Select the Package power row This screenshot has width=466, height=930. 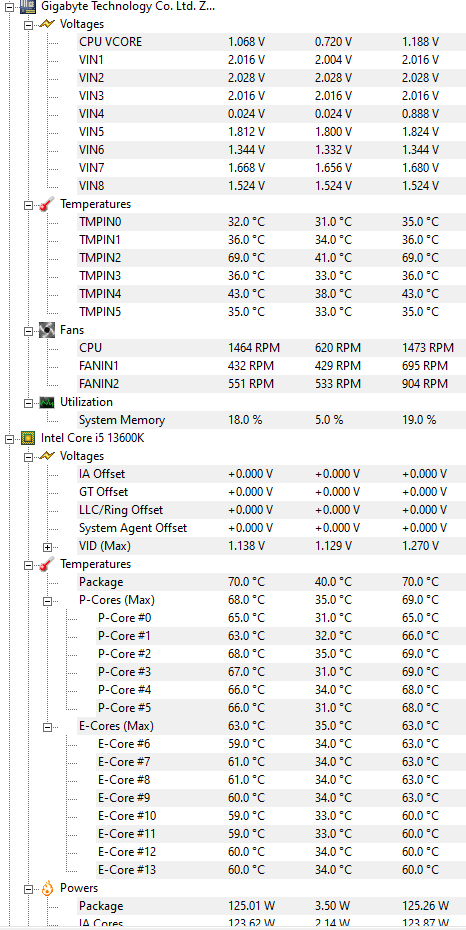[271, 906]
